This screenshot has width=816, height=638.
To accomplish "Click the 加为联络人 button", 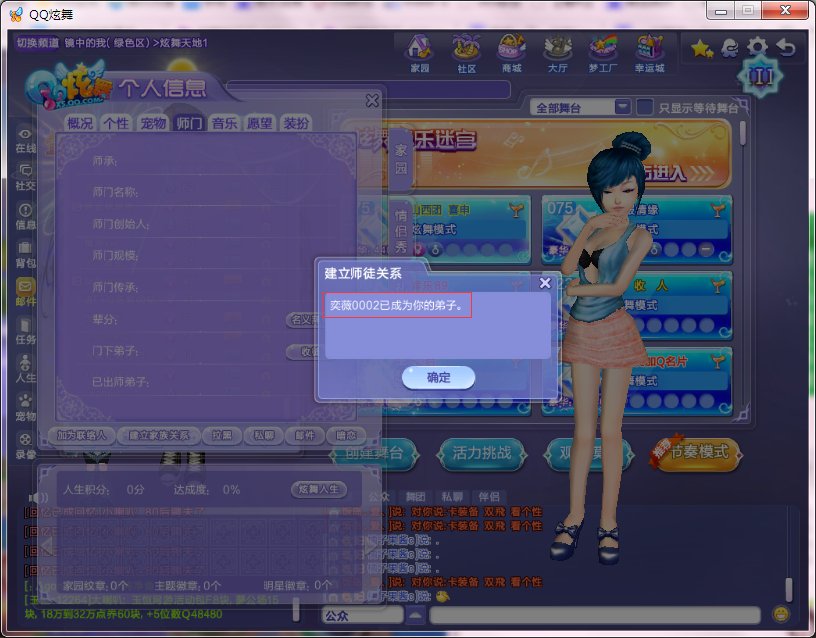I will pos(82,436).
